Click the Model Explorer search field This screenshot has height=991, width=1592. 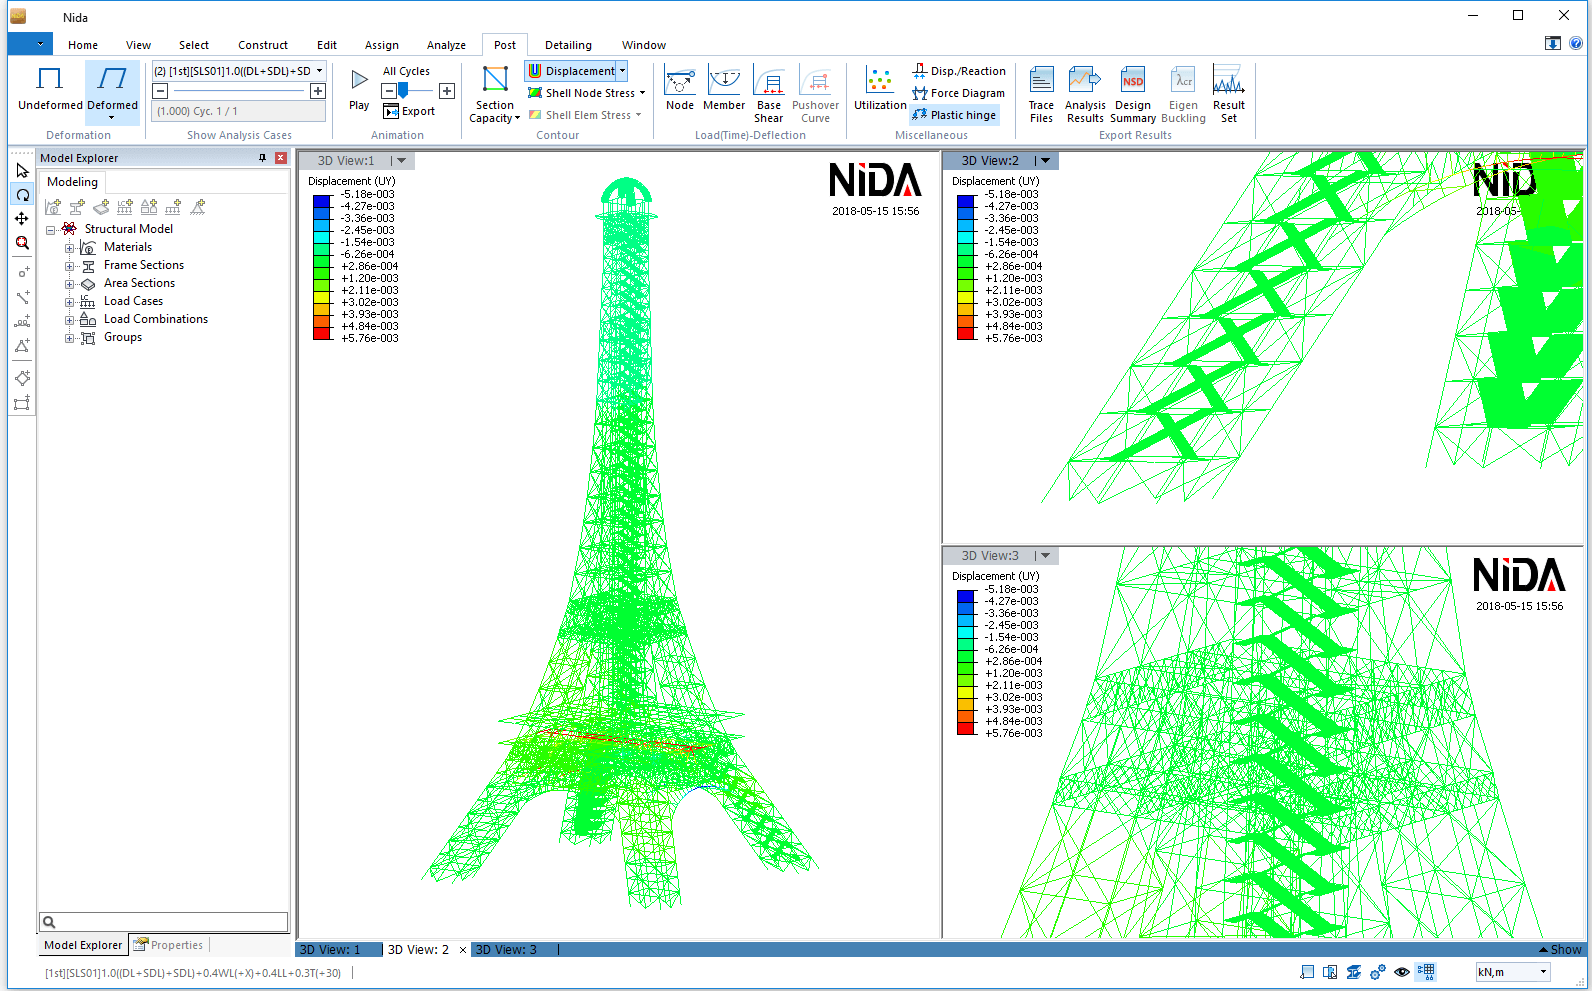(164, 922)
